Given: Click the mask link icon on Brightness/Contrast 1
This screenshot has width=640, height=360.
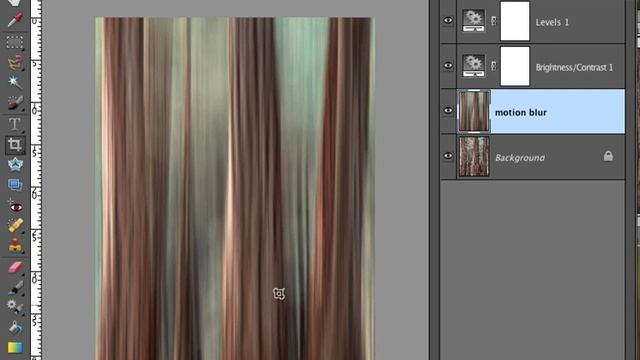Looking at the screenshot, I should [493, 66].
